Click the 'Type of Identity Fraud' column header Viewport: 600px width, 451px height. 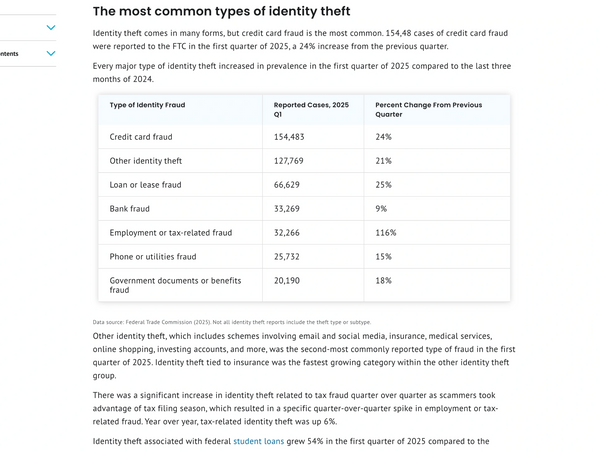[147, 105]
